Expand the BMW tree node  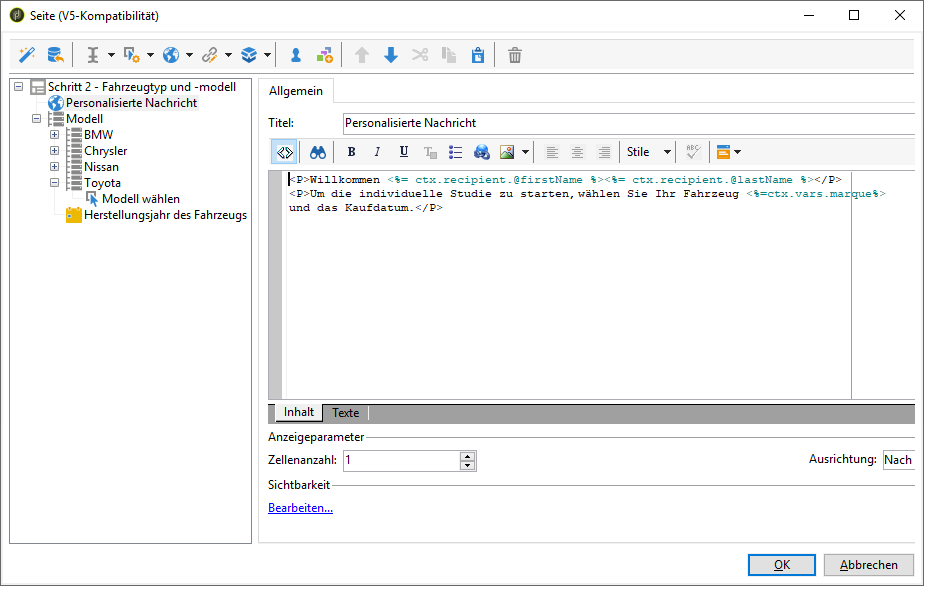click(x=55, y=135)
